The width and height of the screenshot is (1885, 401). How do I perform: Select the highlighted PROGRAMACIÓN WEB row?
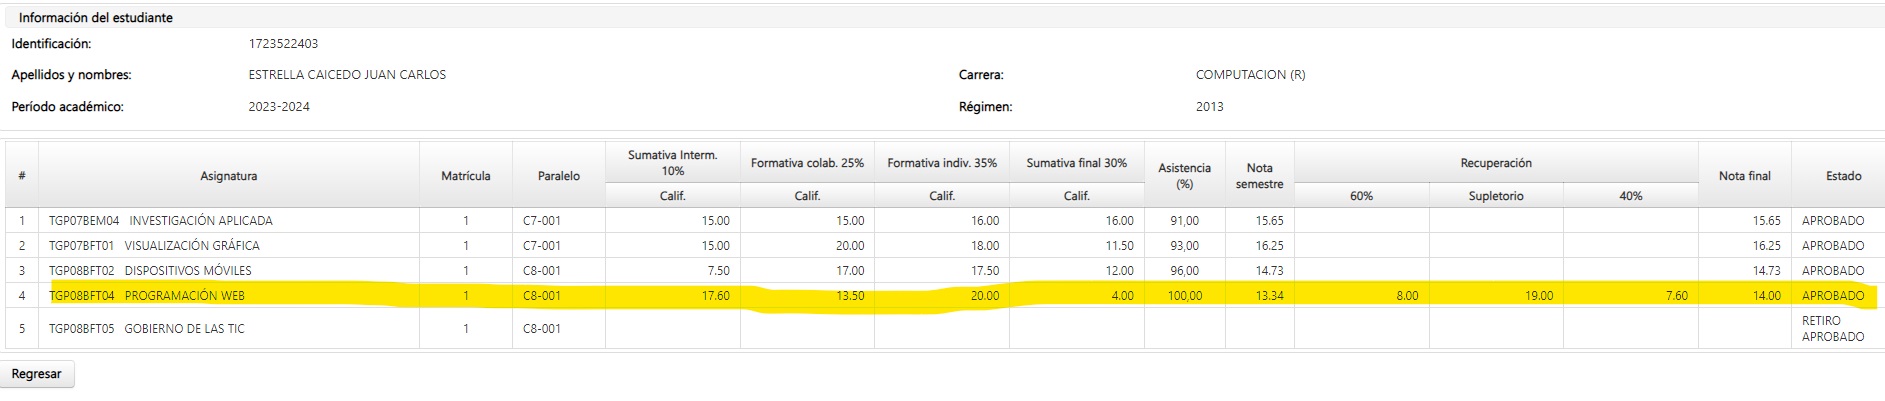coord(941,295)
